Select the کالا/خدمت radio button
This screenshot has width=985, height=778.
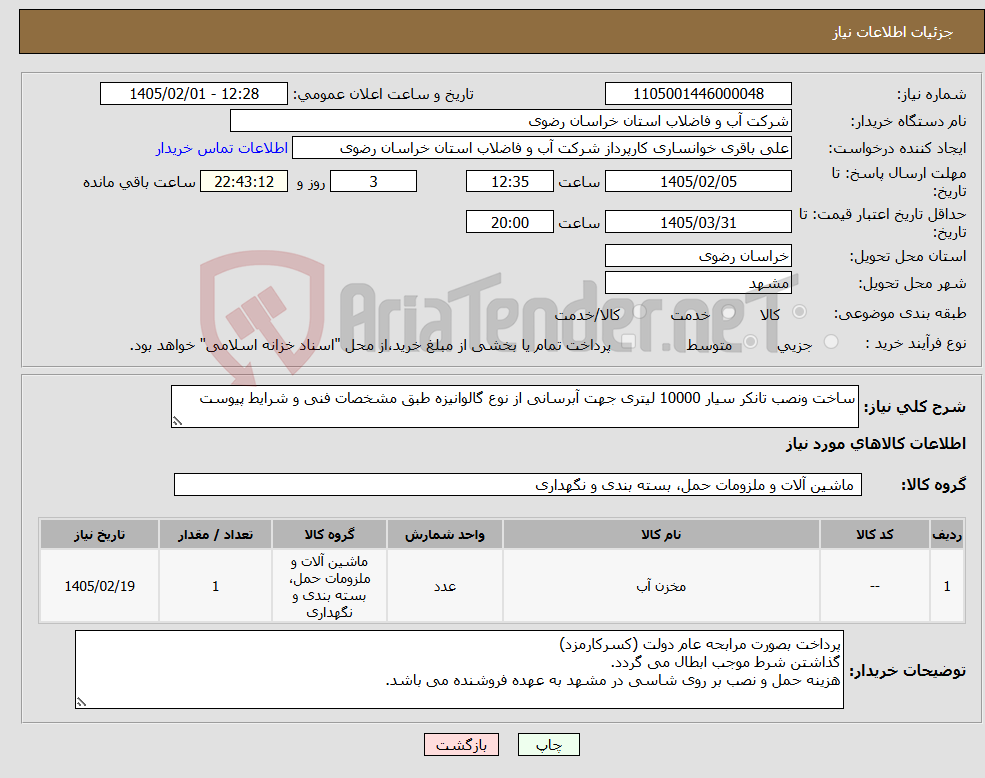(639, 312)
